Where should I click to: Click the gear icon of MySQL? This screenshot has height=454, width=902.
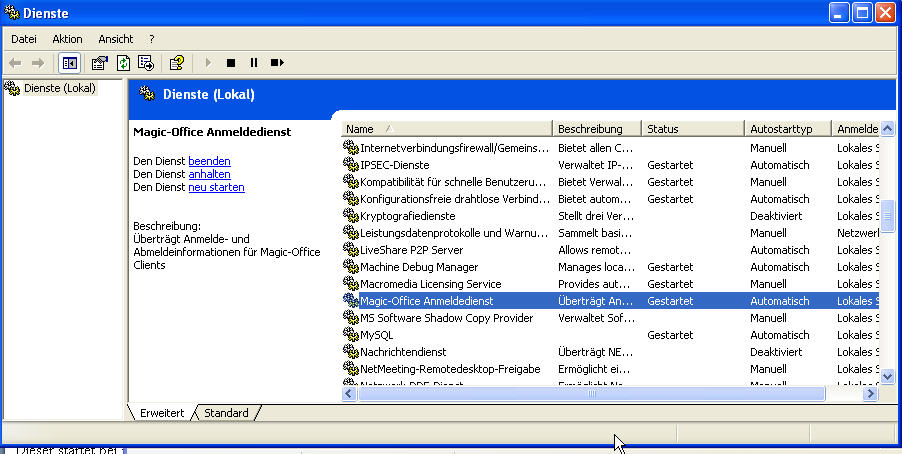coord(351,335)
